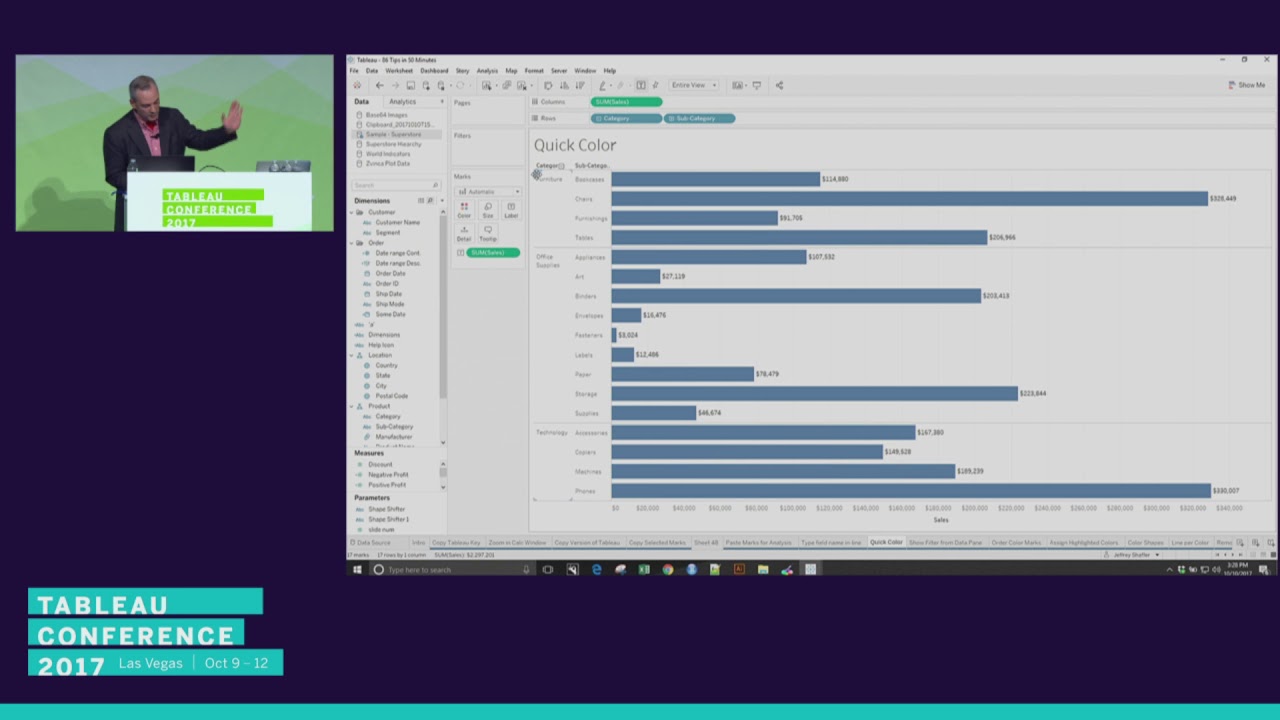Open the Format menu

[x=534, y=71]
